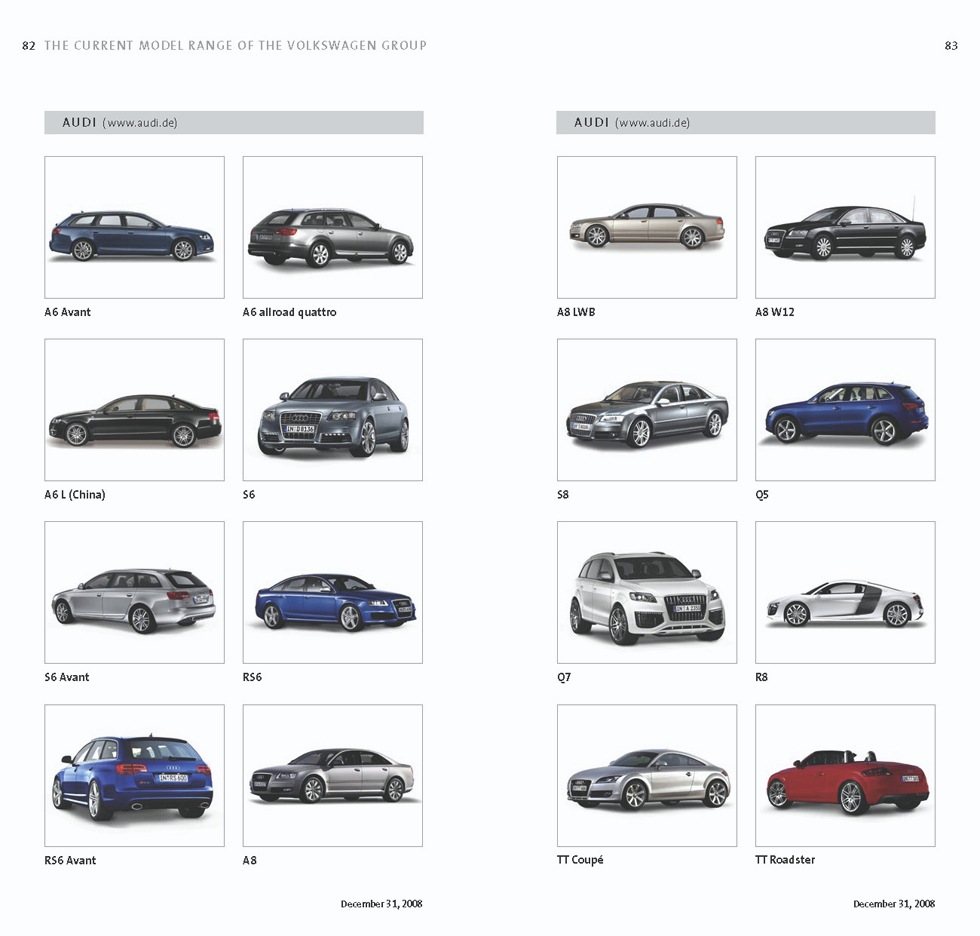
Task: Click the black A6 L (China) image
Action: (x=134, y=411)
